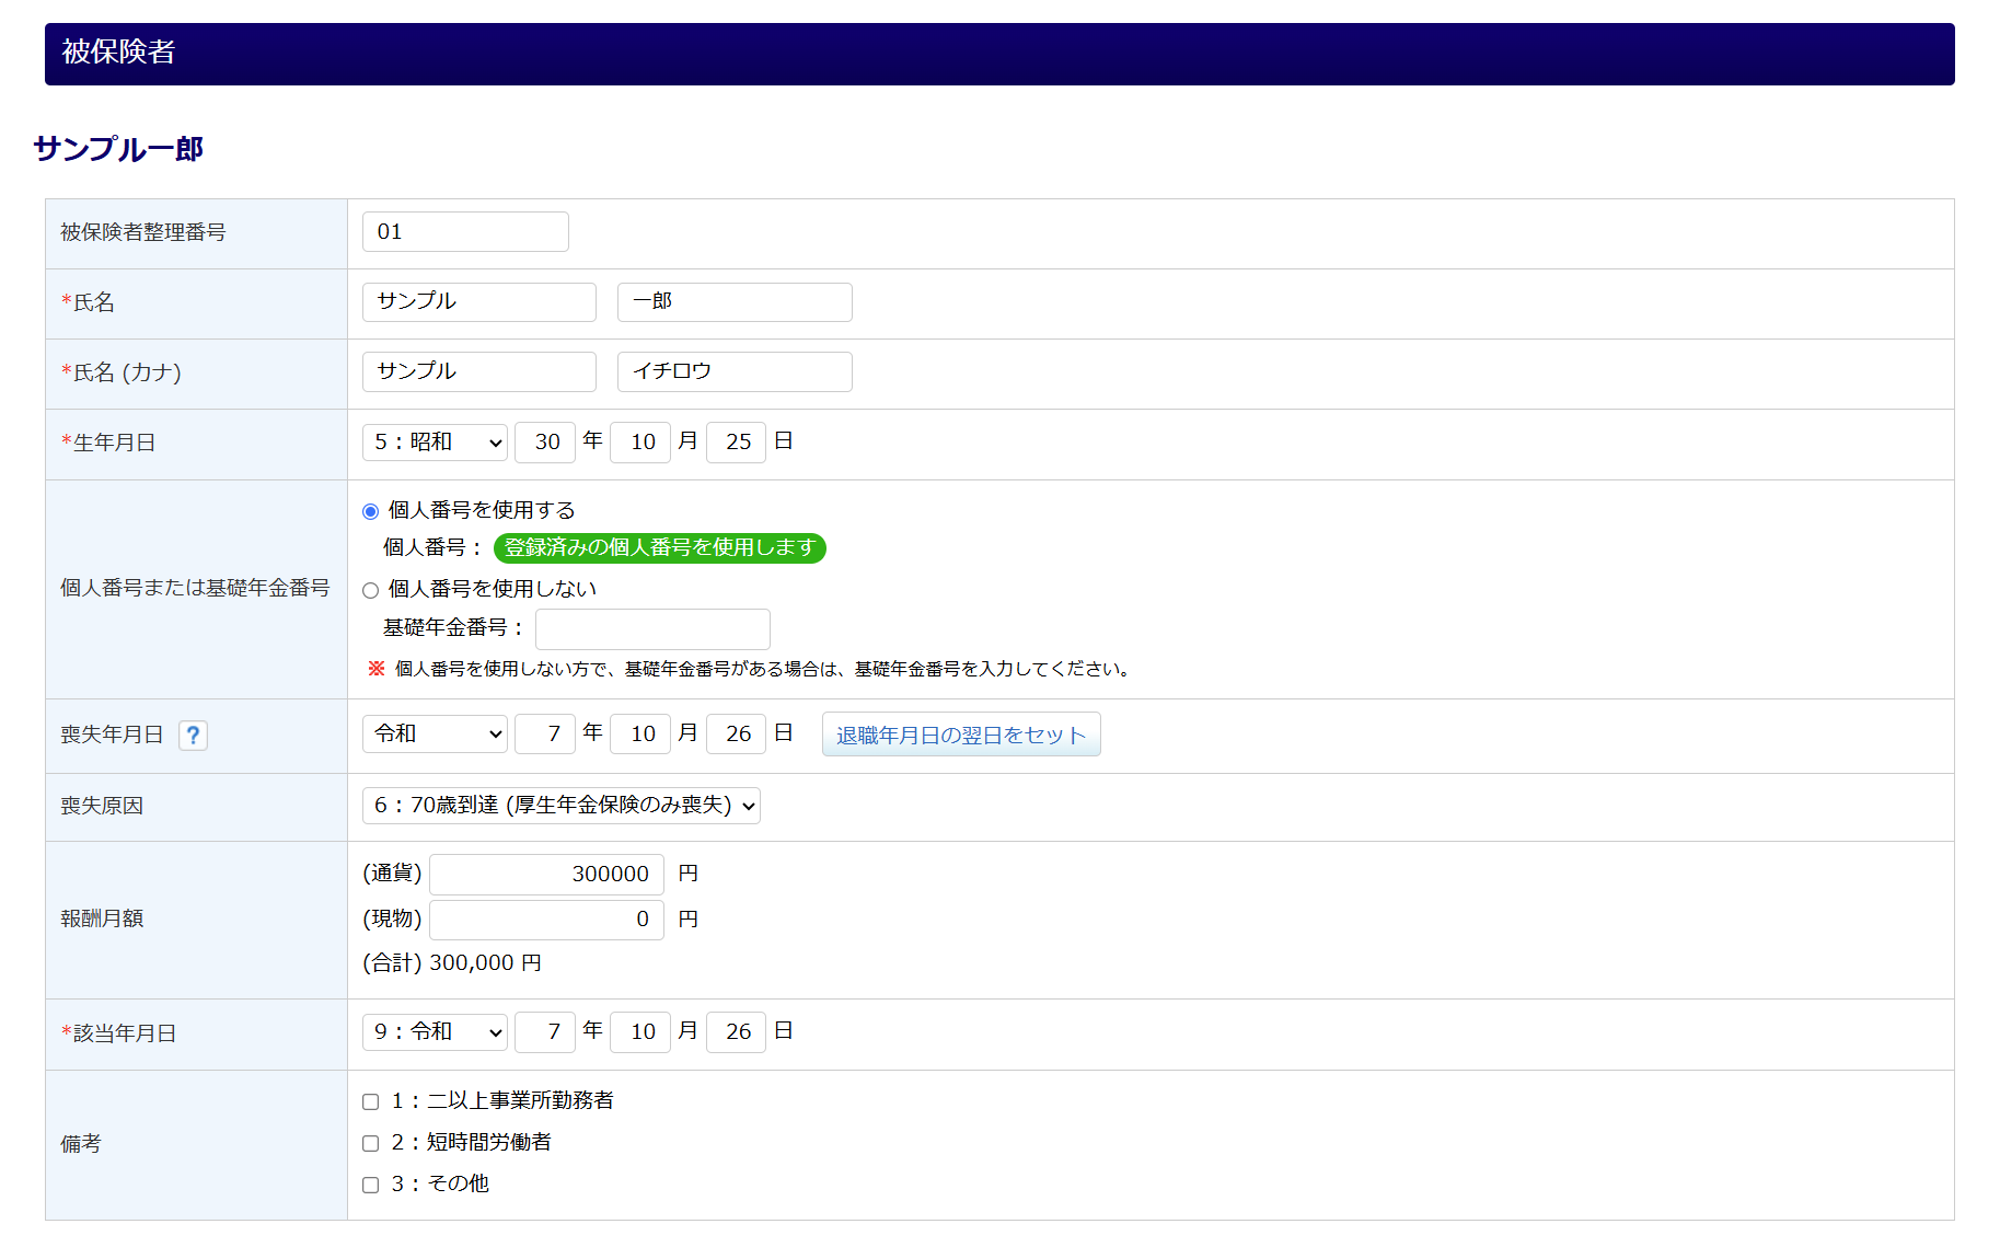Image resolution: width=2000 pixels, height=1247 pixels.
Task: Tick the 短時間労働者 checkbox
Action: pos(371,1143)
